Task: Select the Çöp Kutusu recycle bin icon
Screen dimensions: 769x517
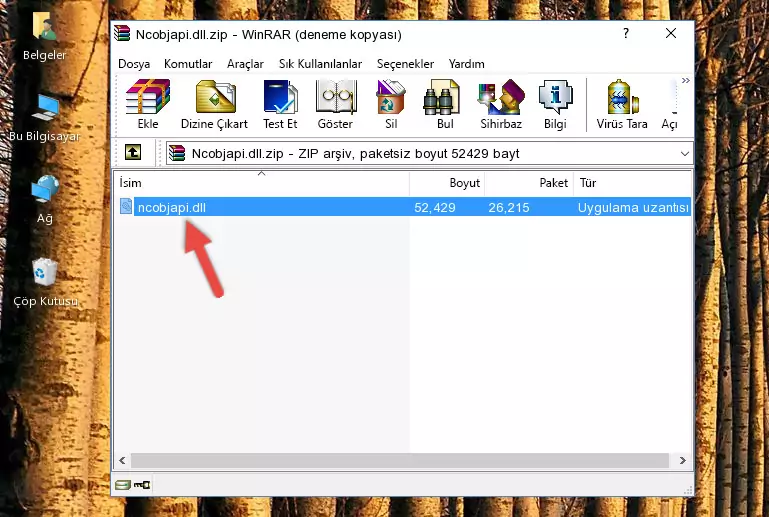Action: click(x=45, y=283)
